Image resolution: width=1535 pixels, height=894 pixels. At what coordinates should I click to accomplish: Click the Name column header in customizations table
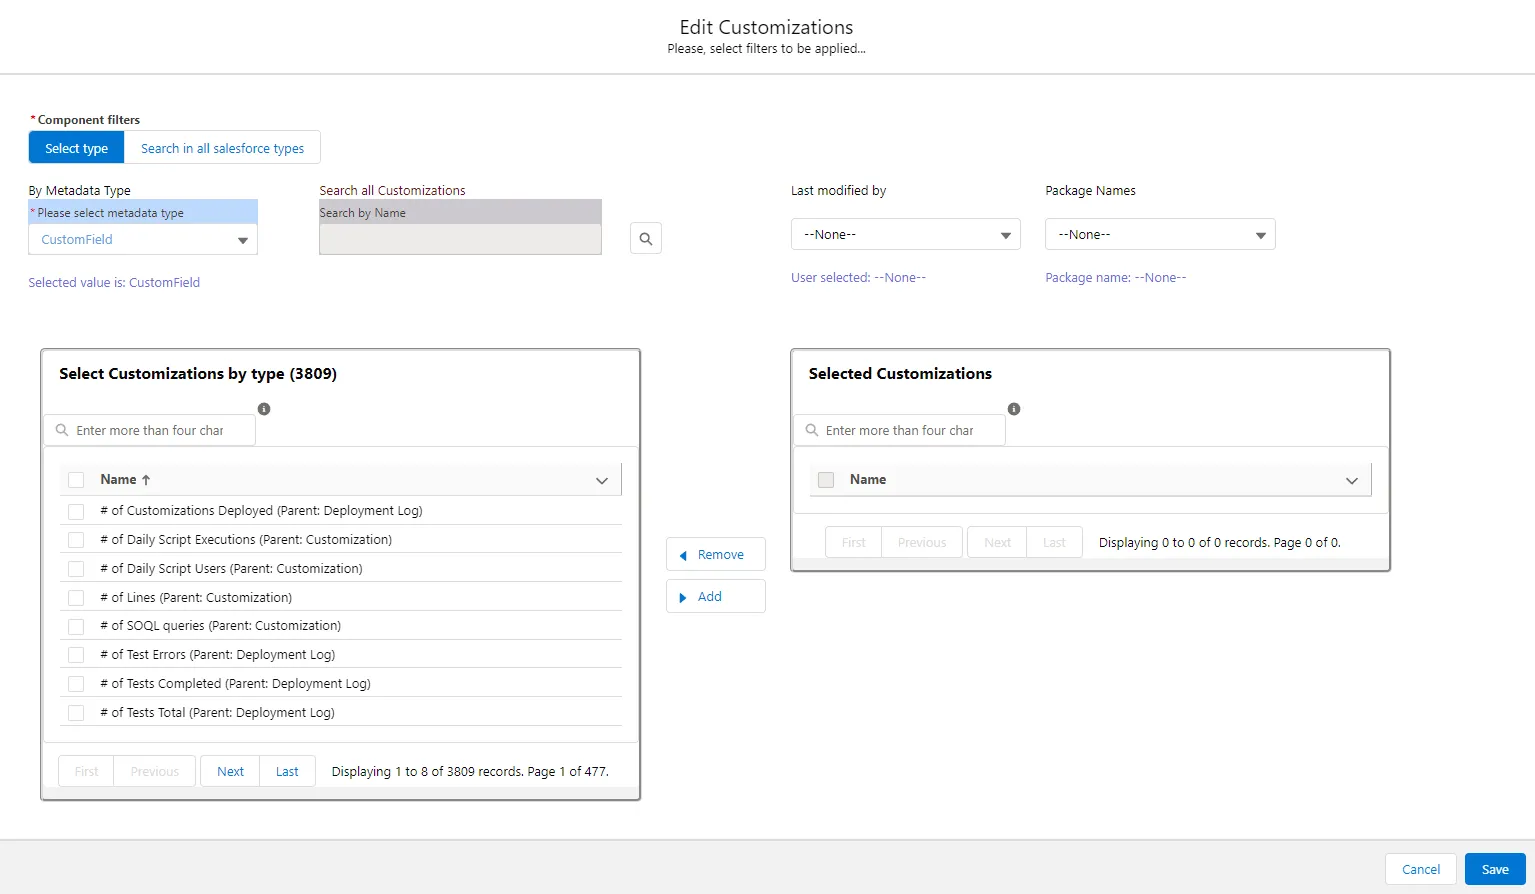[x=118, y=480]
